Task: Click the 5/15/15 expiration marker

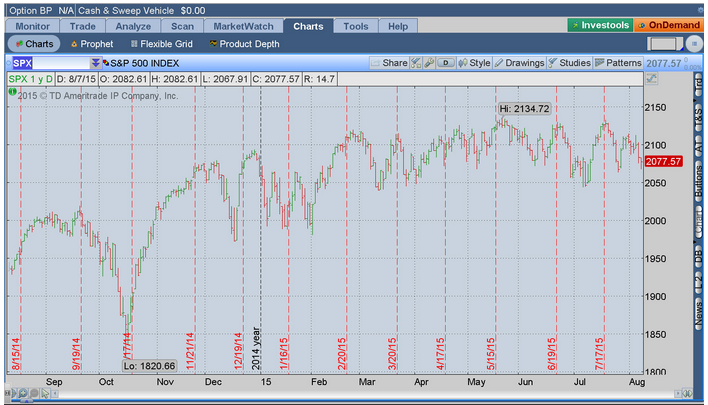Action: [490, 354]
